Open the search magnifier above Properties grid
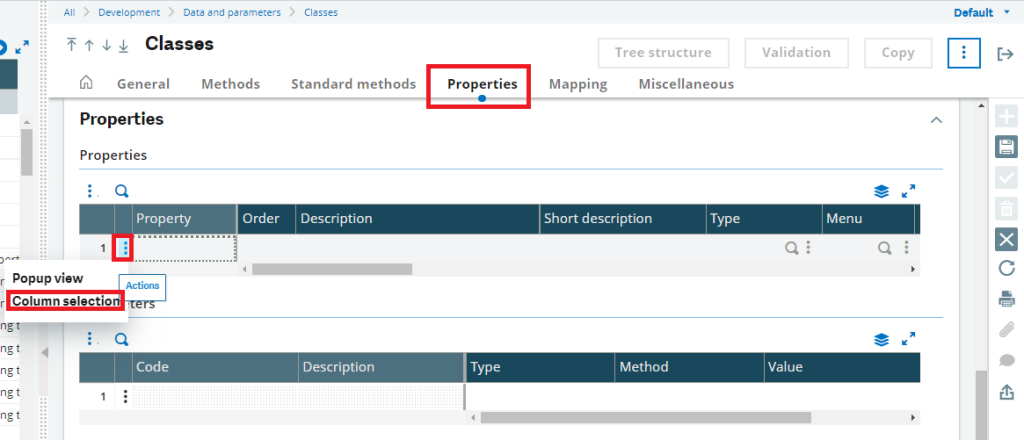 click(x=121, y=191)
